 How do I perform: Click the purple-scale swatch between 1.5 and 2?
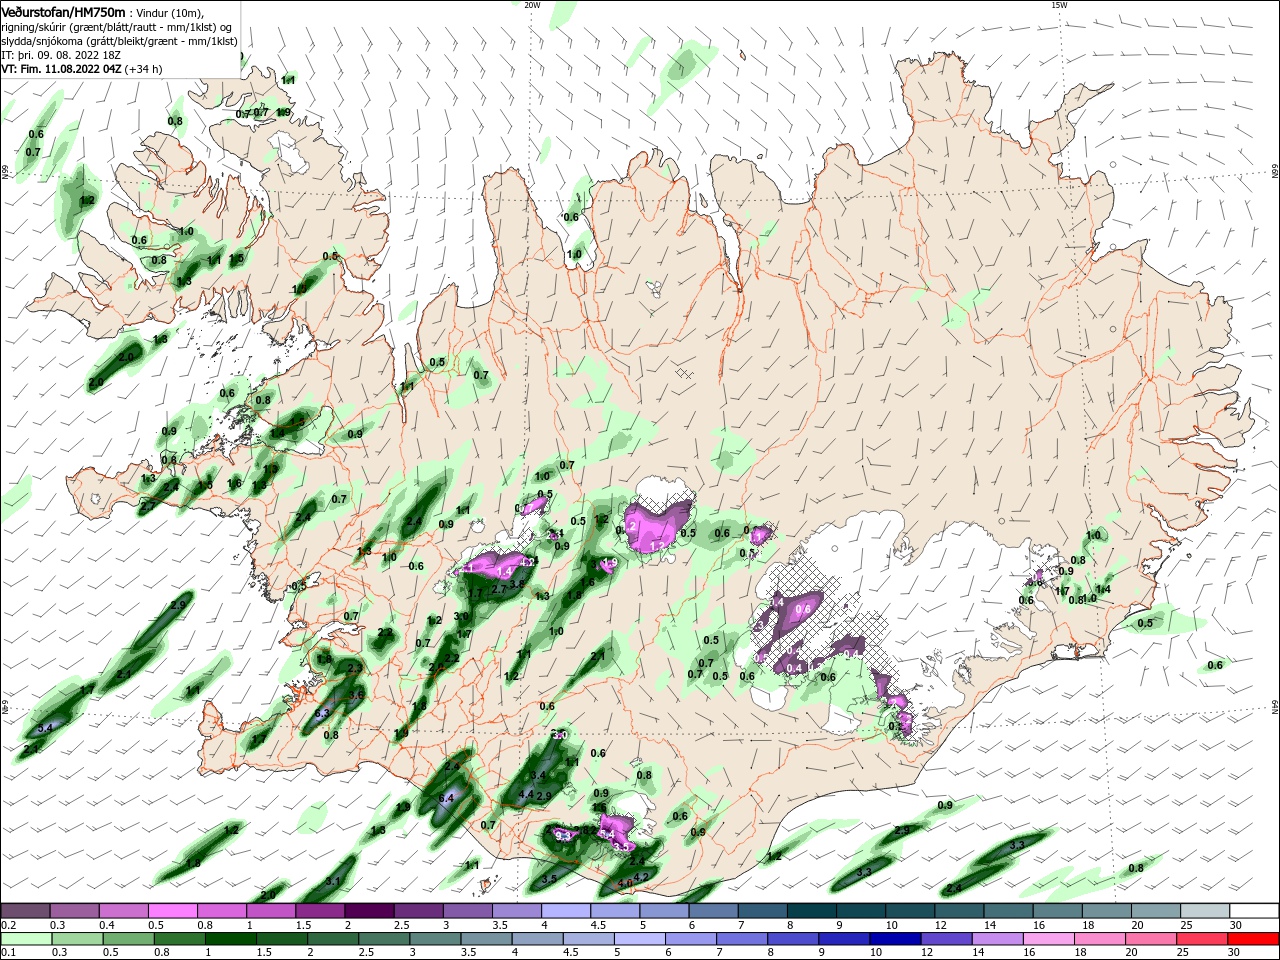[319, 911]
